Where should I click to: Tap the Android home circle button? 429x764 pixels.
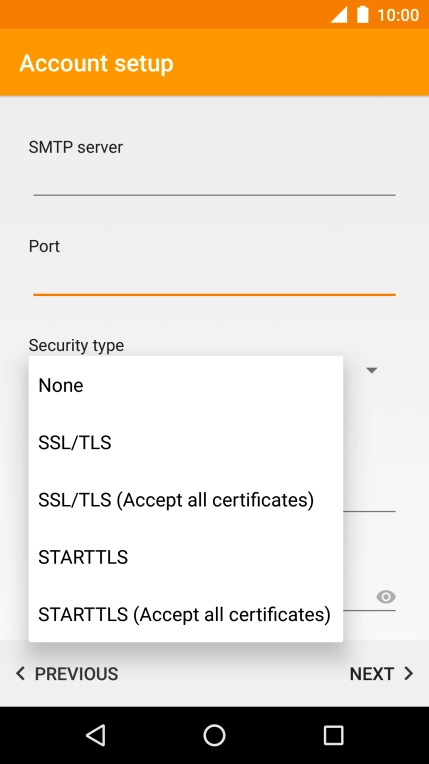click(x=214, y=735)
